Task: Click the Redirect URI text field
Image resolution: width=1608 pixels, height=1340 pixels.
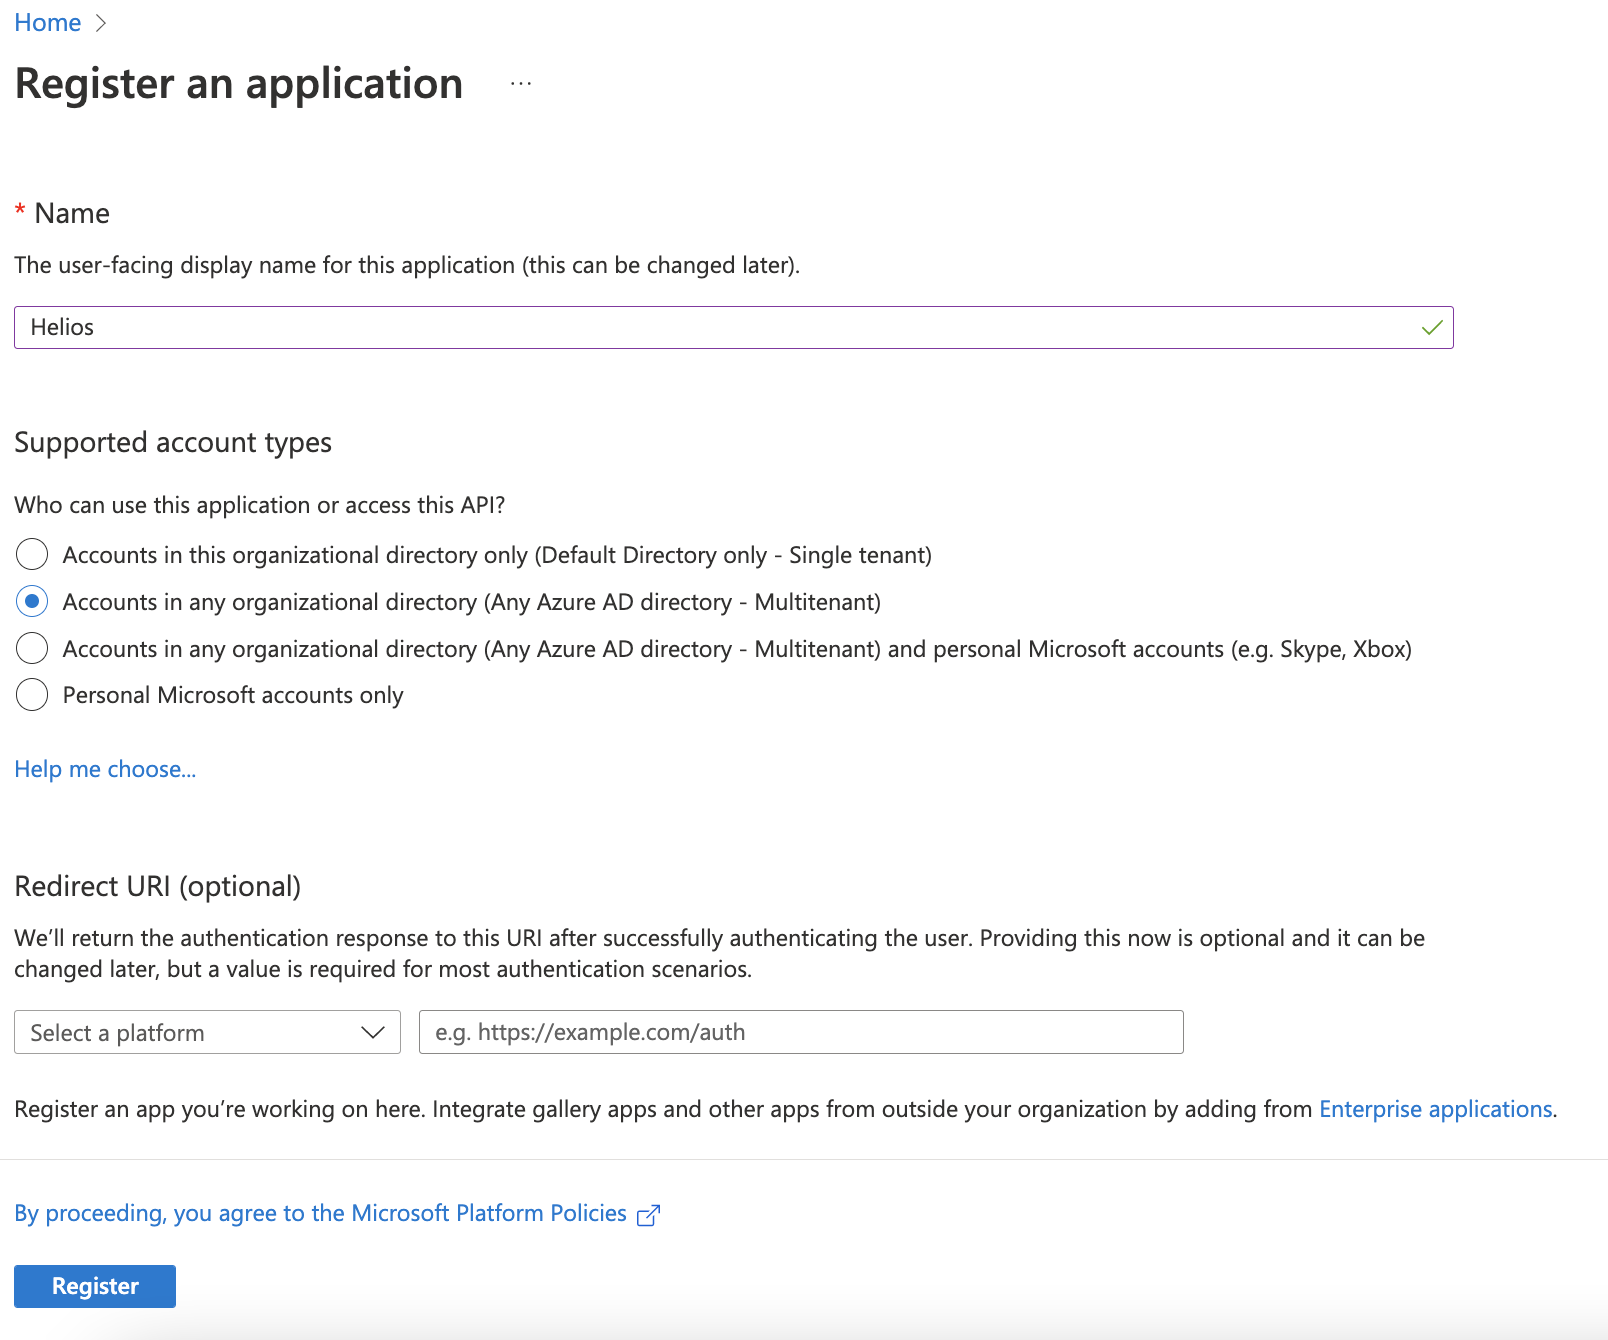Action: click(x=800, y=1032)
